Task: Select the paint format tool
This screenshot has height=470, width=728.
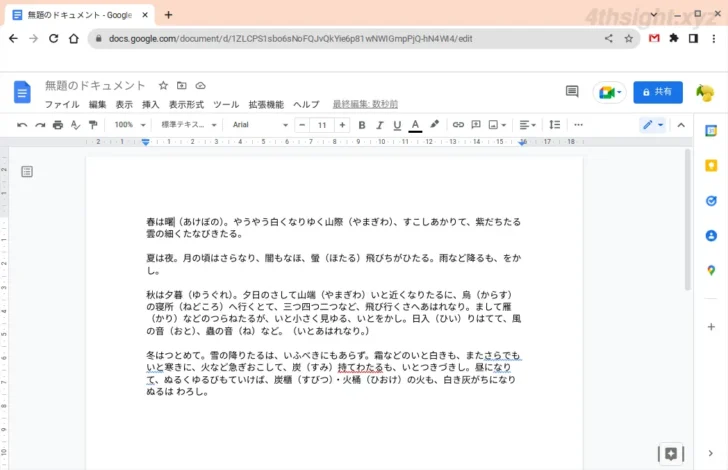Action: coord(93,125)
